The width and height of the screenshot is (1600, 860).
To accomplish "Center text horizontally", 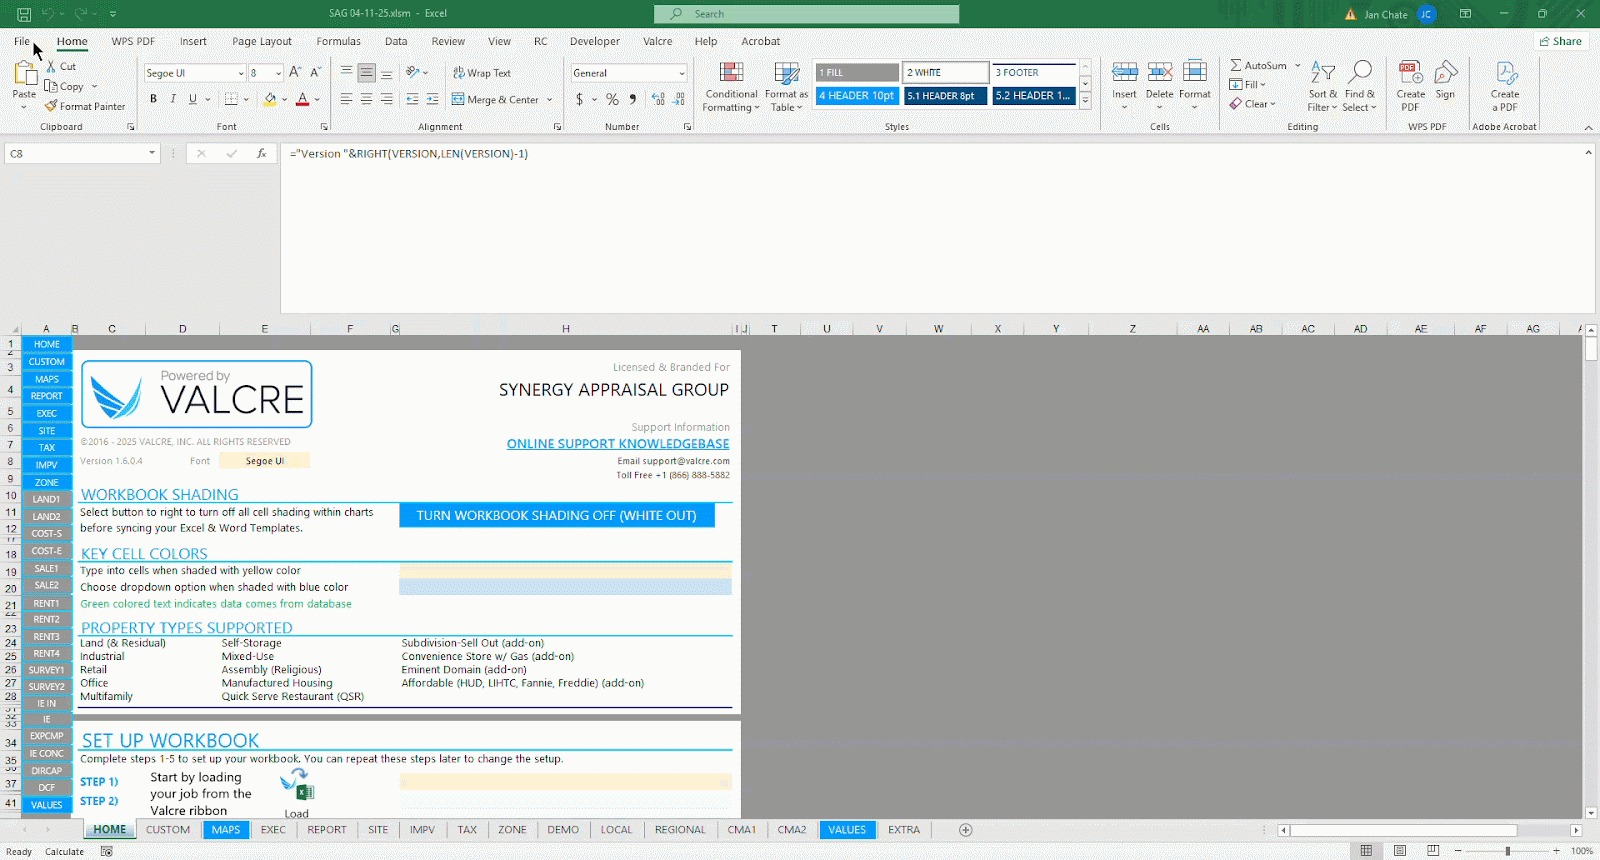I will point(366,99).
